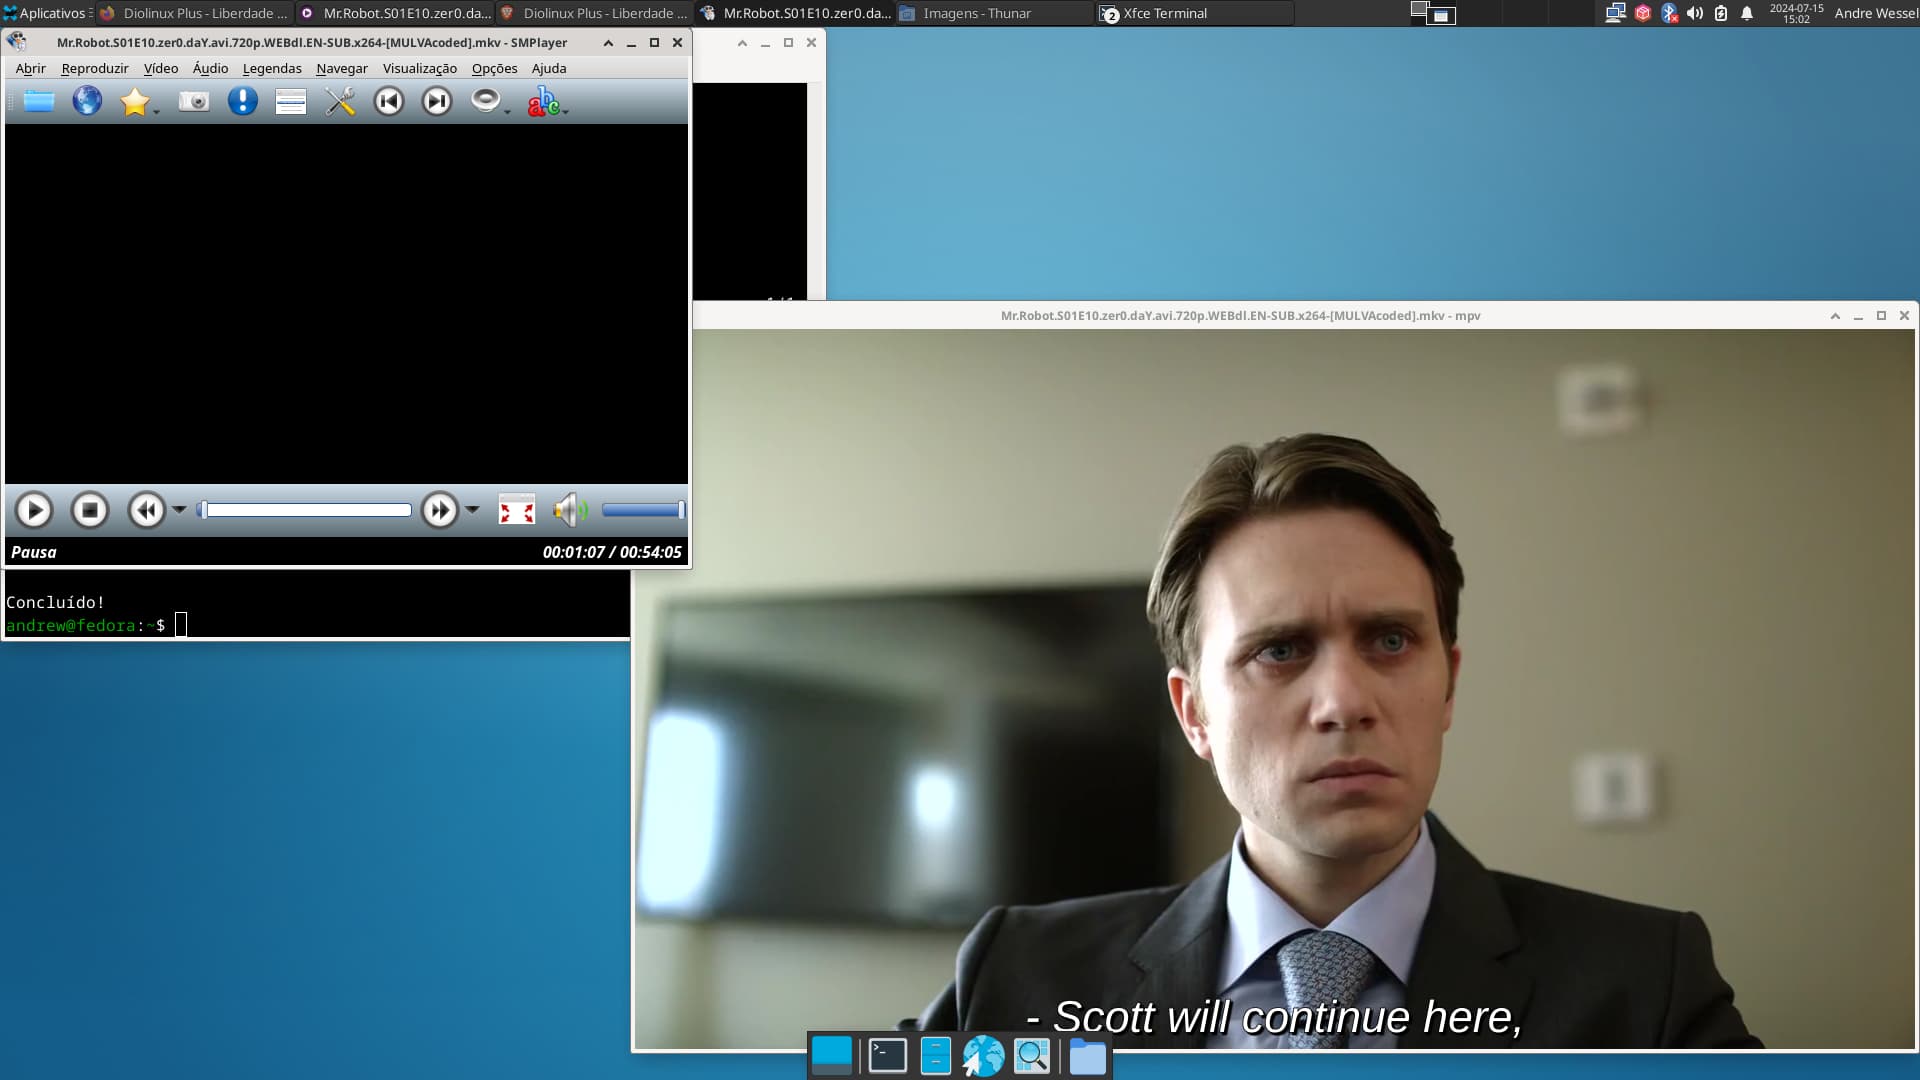Click the SMPlayer seek bar
1920x1080 pixels.
coord(305,510)
